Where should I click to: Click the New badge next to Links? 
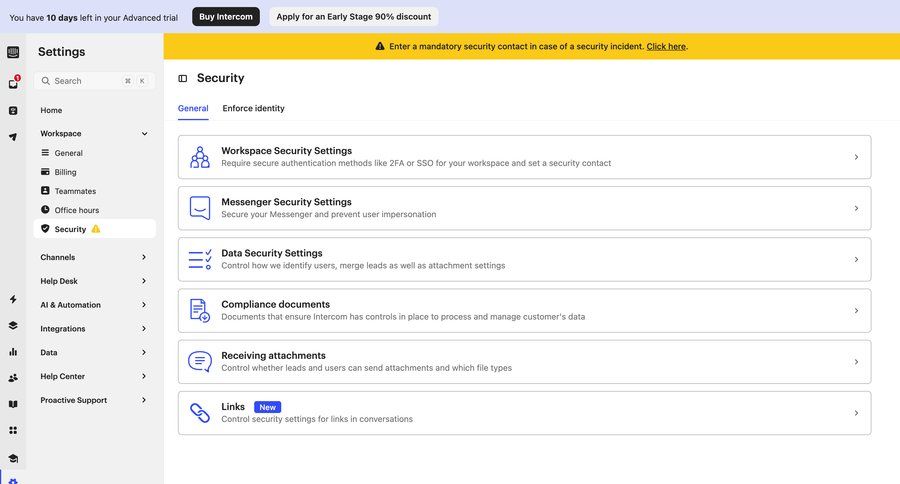tap(267, 407)
